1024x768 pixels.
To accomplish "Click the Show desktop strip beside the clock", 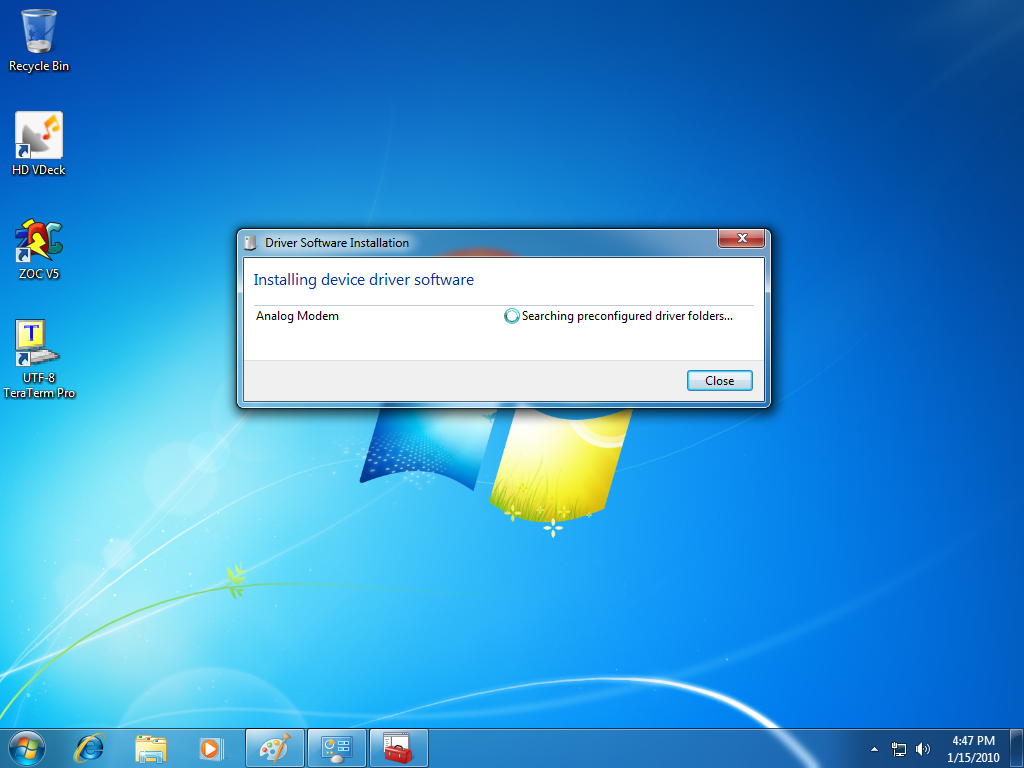I will (x=1017, y=748).
